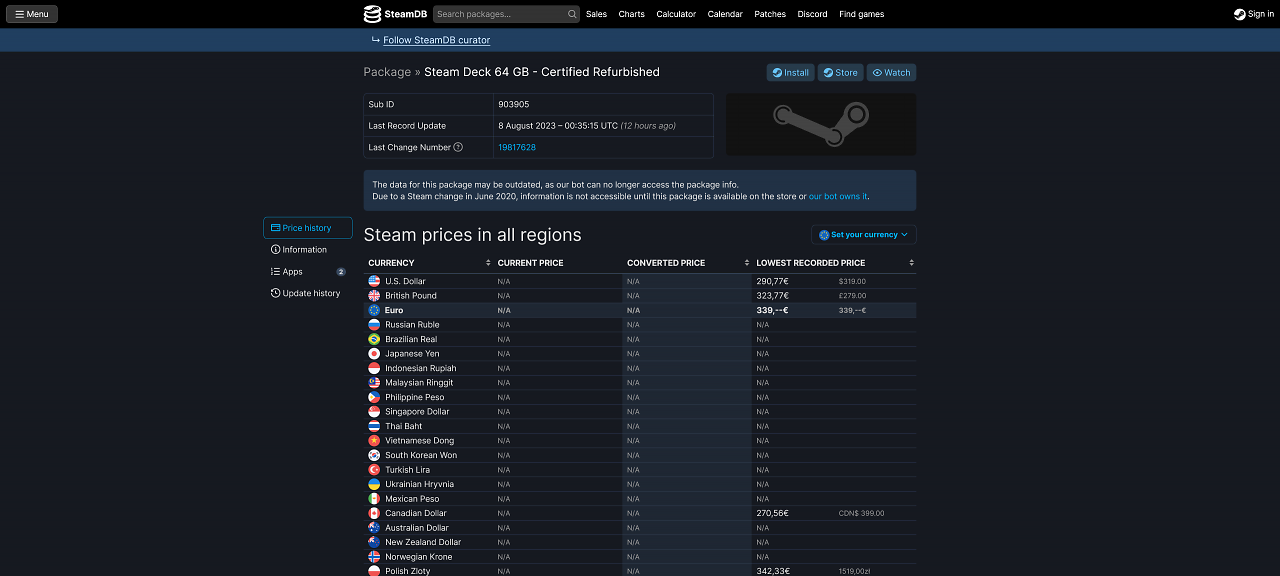Click the Last Record Update date value
Viewport: 1280px width, 576px height.
coord(558,126)
